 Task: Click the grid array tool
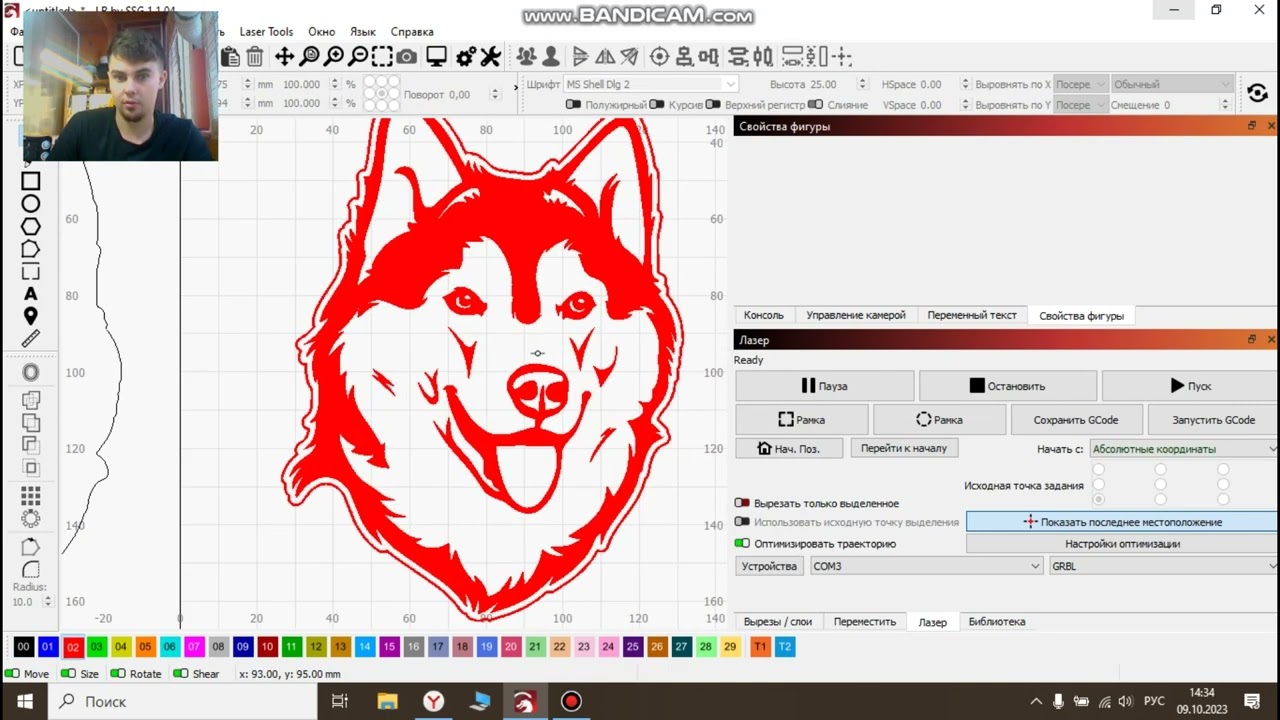[x=31, y=496]
